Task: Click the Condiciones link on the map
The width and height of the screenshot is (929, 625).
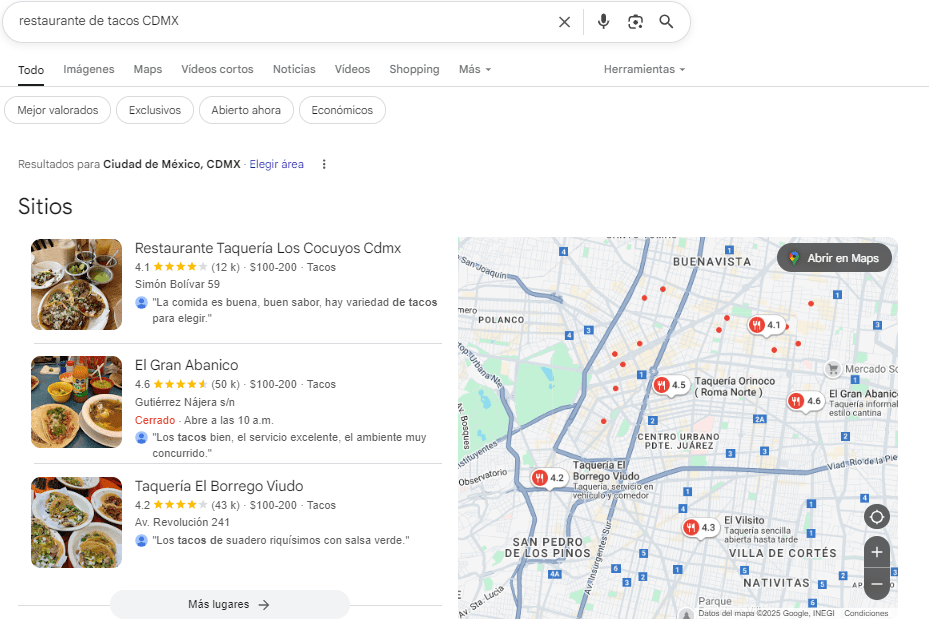Action: [866, 613]
